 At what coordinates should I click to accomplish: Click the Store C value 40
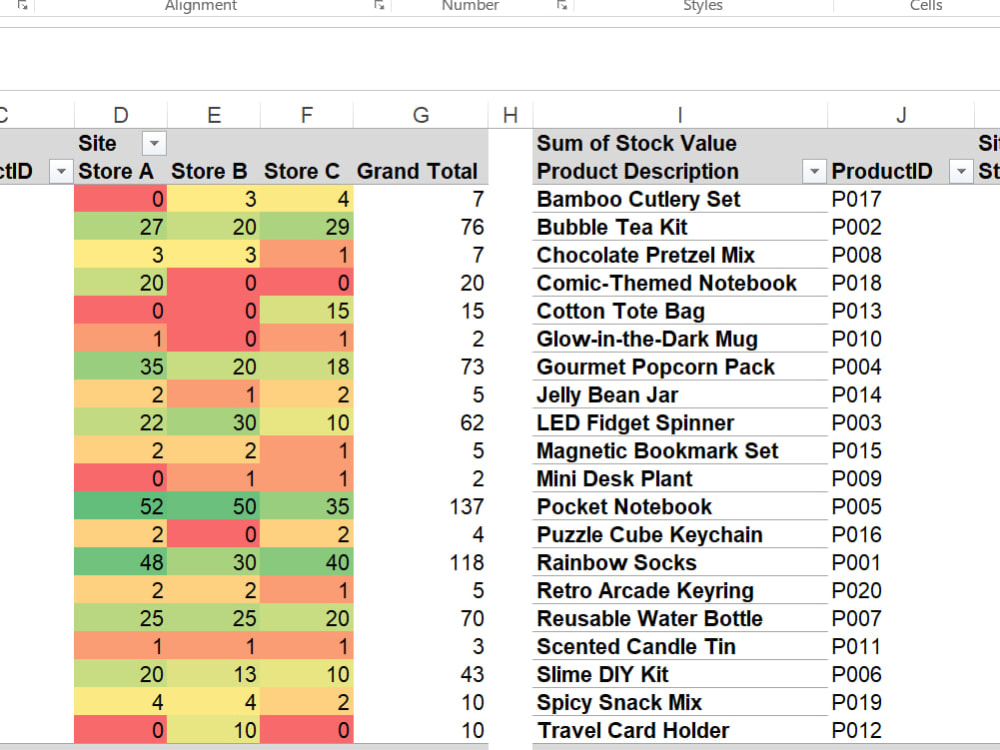click(307, 563)
